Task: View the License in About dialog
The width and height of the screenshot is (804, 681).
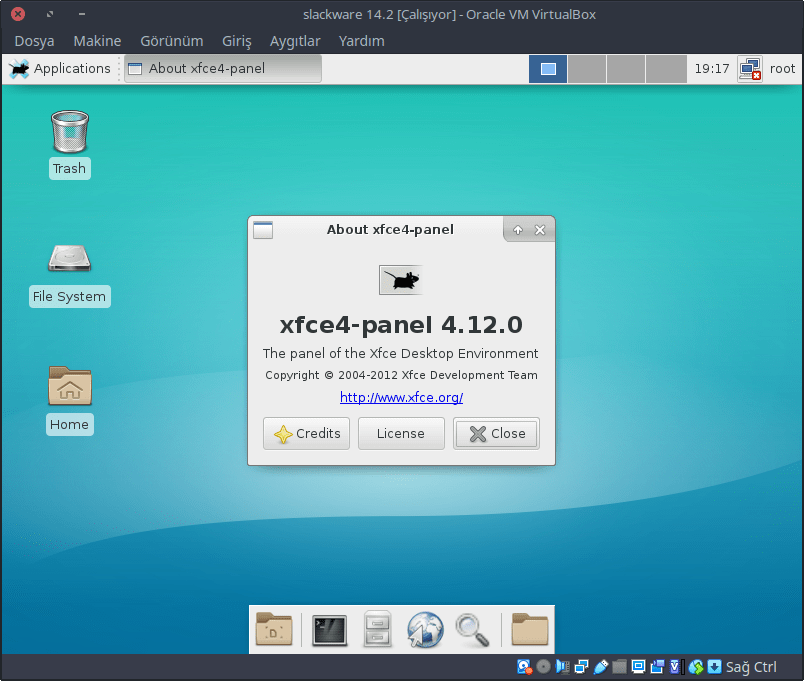Action: 401,434
